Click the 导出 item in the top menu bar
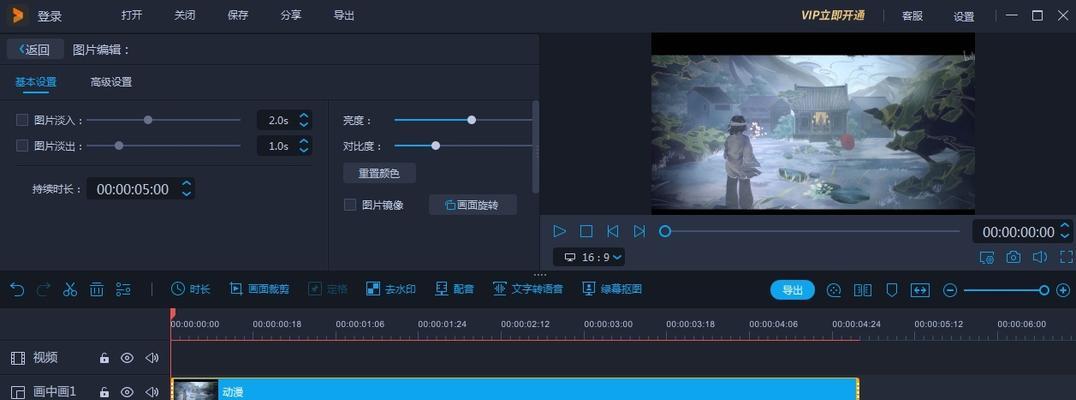1076x400 pixels. click(344, 15)
